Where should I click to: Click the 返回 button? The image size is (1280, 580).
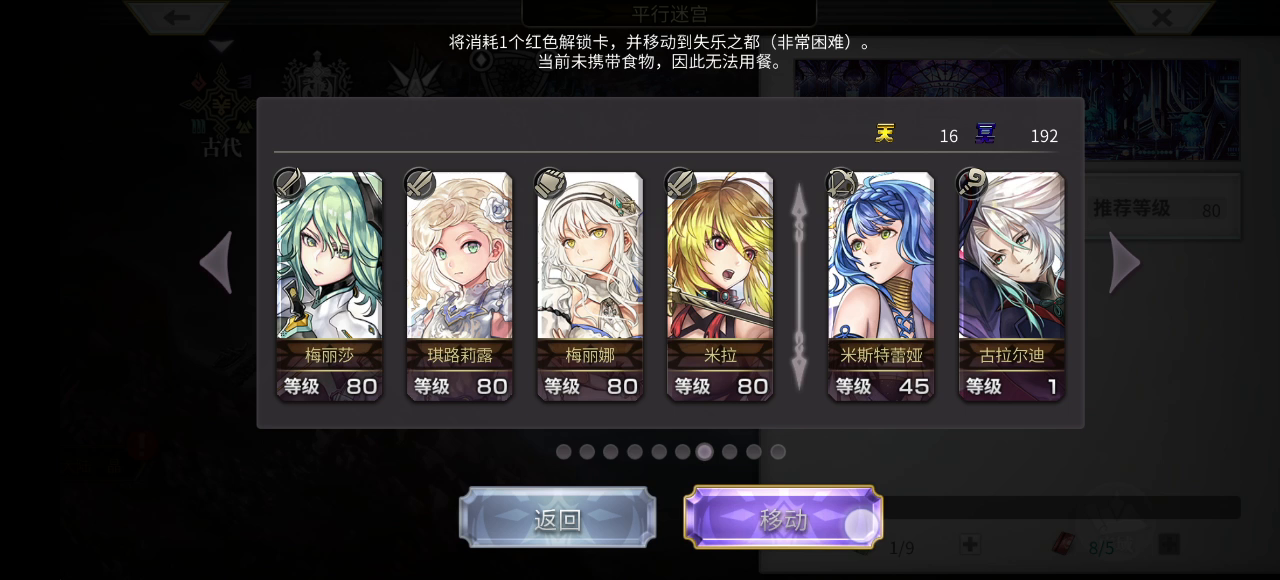coord(558,518)
